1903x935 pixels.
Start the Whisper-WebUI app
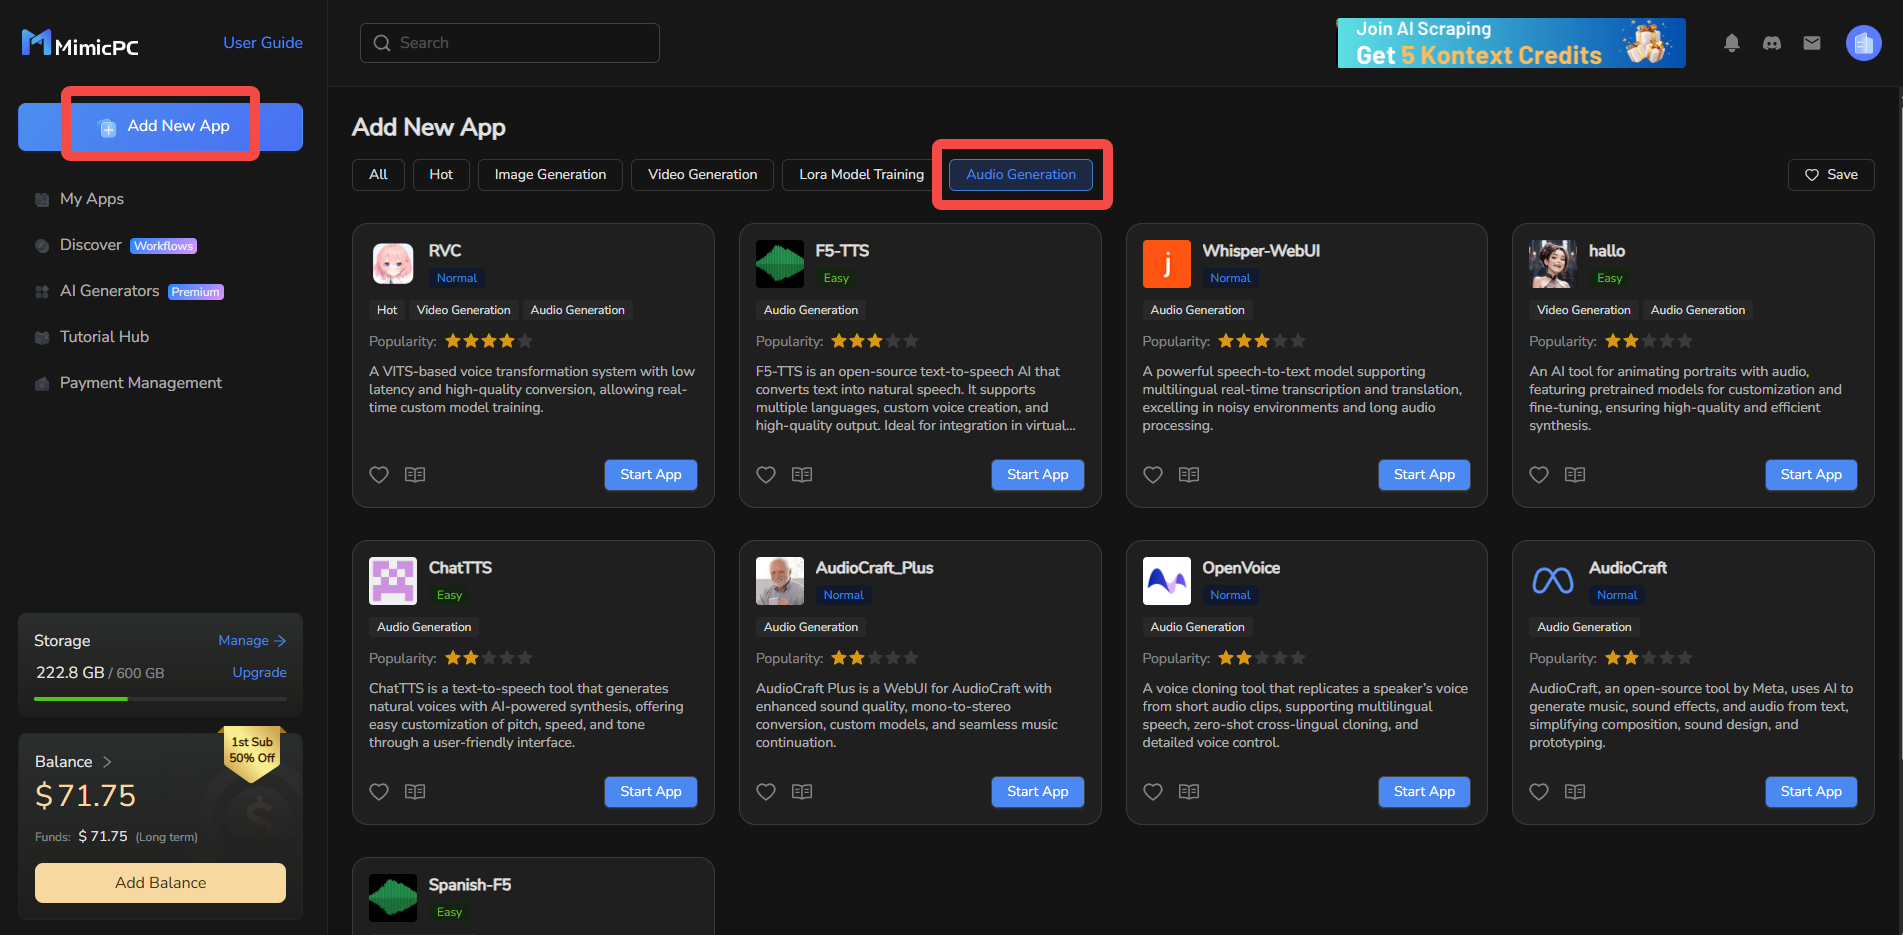click(x=1424, y=475)
